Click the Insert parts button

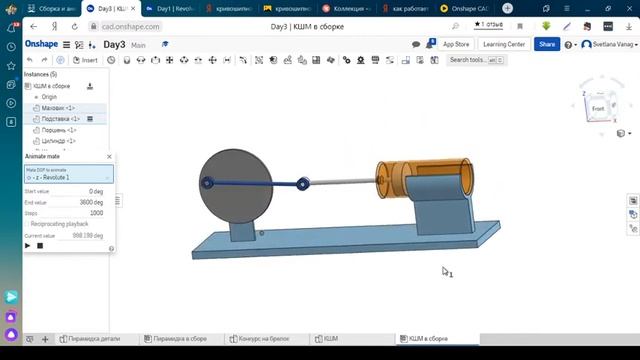pos(85,60)
